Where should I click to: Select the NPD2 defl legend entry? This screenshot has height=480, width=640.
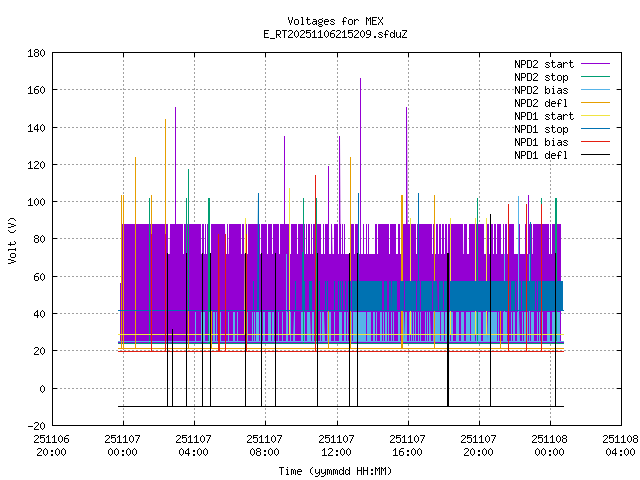point(541,103)
